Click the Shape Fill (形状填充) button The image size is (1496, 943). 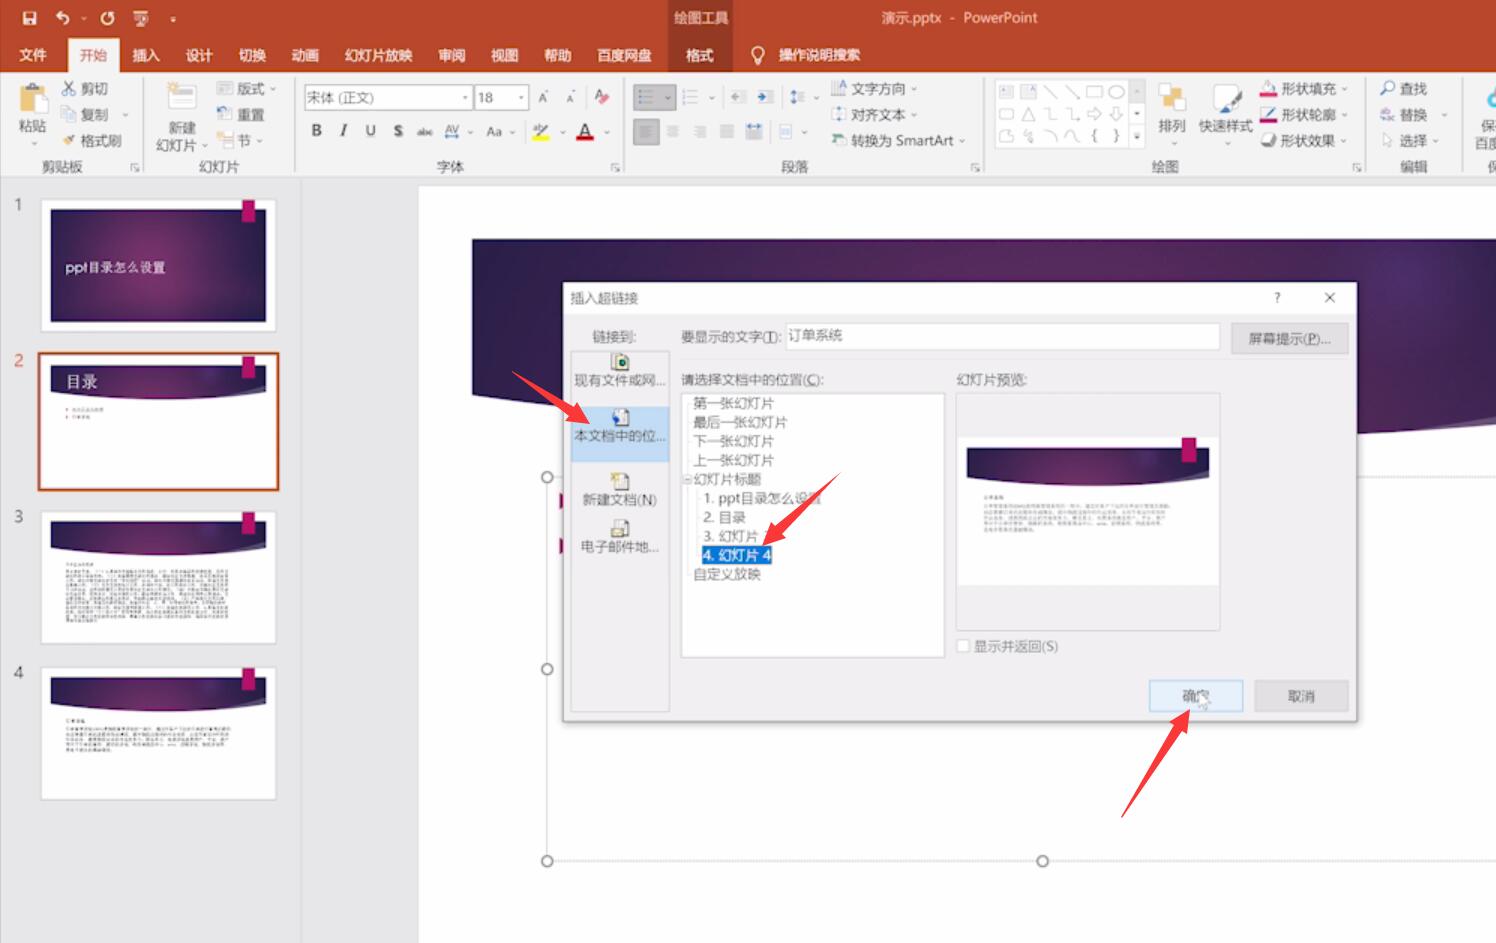pyautogui.click(x=1303, y=89)
